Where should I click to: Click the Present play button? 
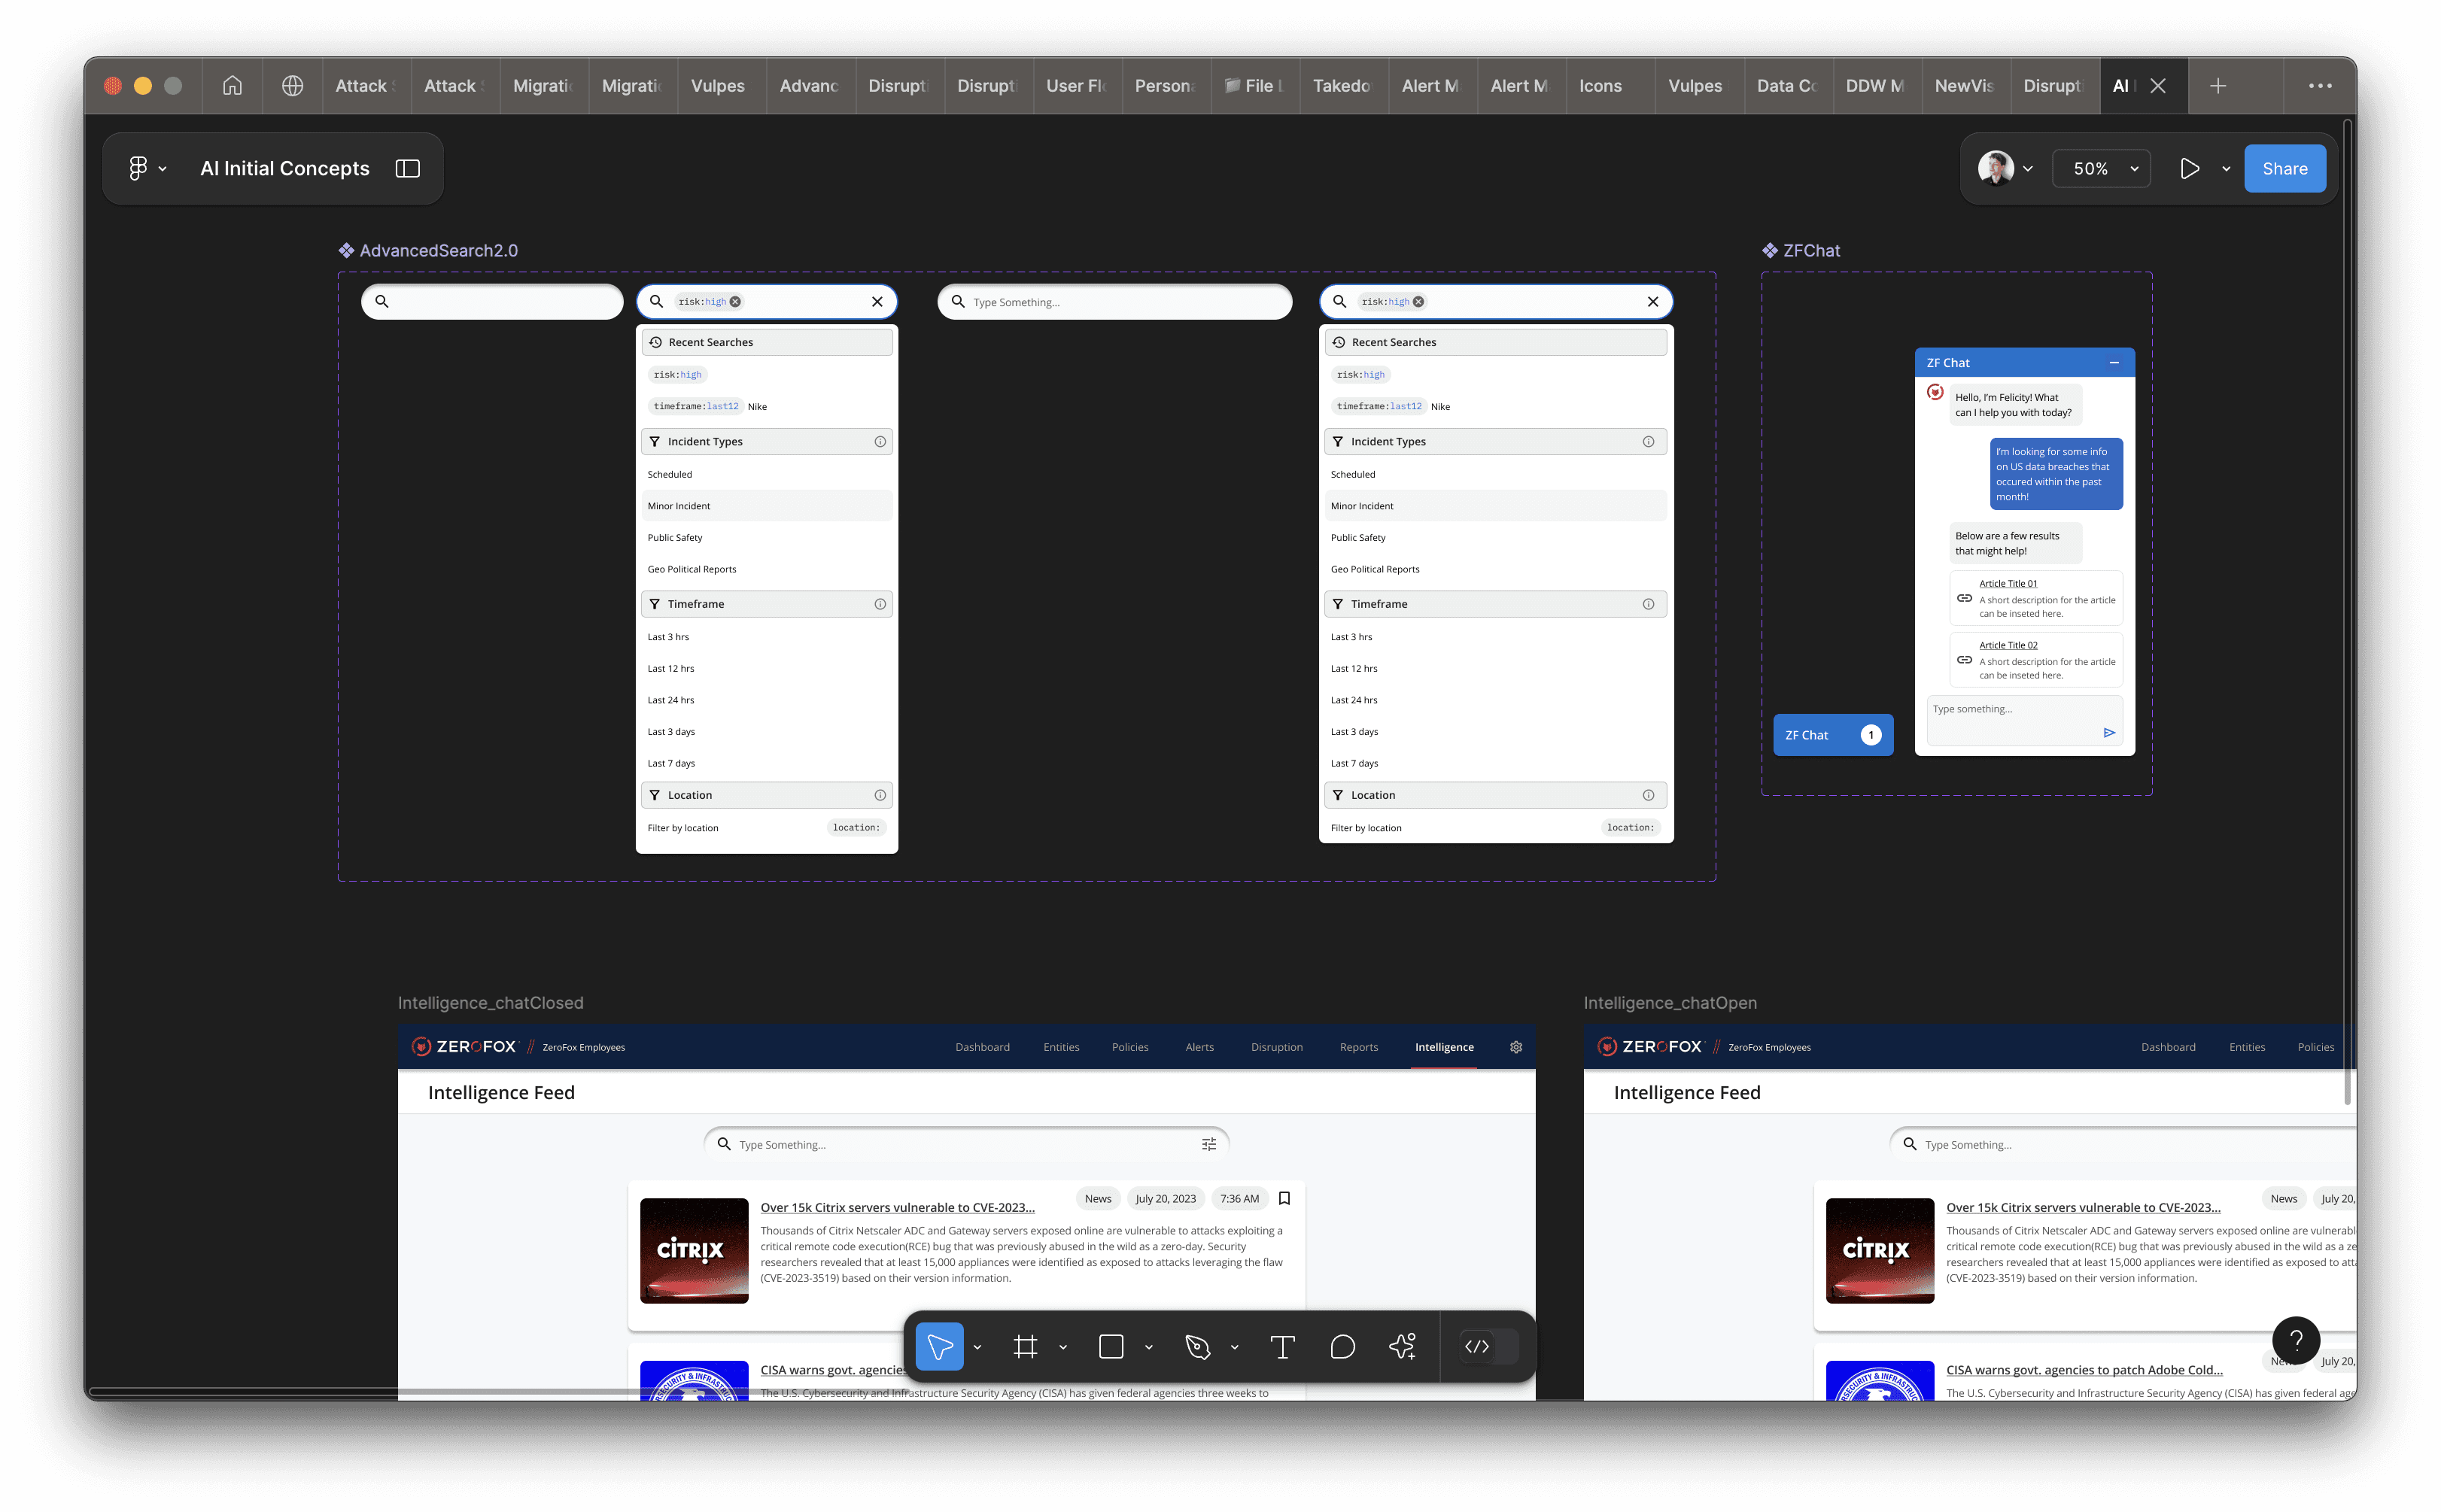2189,169
